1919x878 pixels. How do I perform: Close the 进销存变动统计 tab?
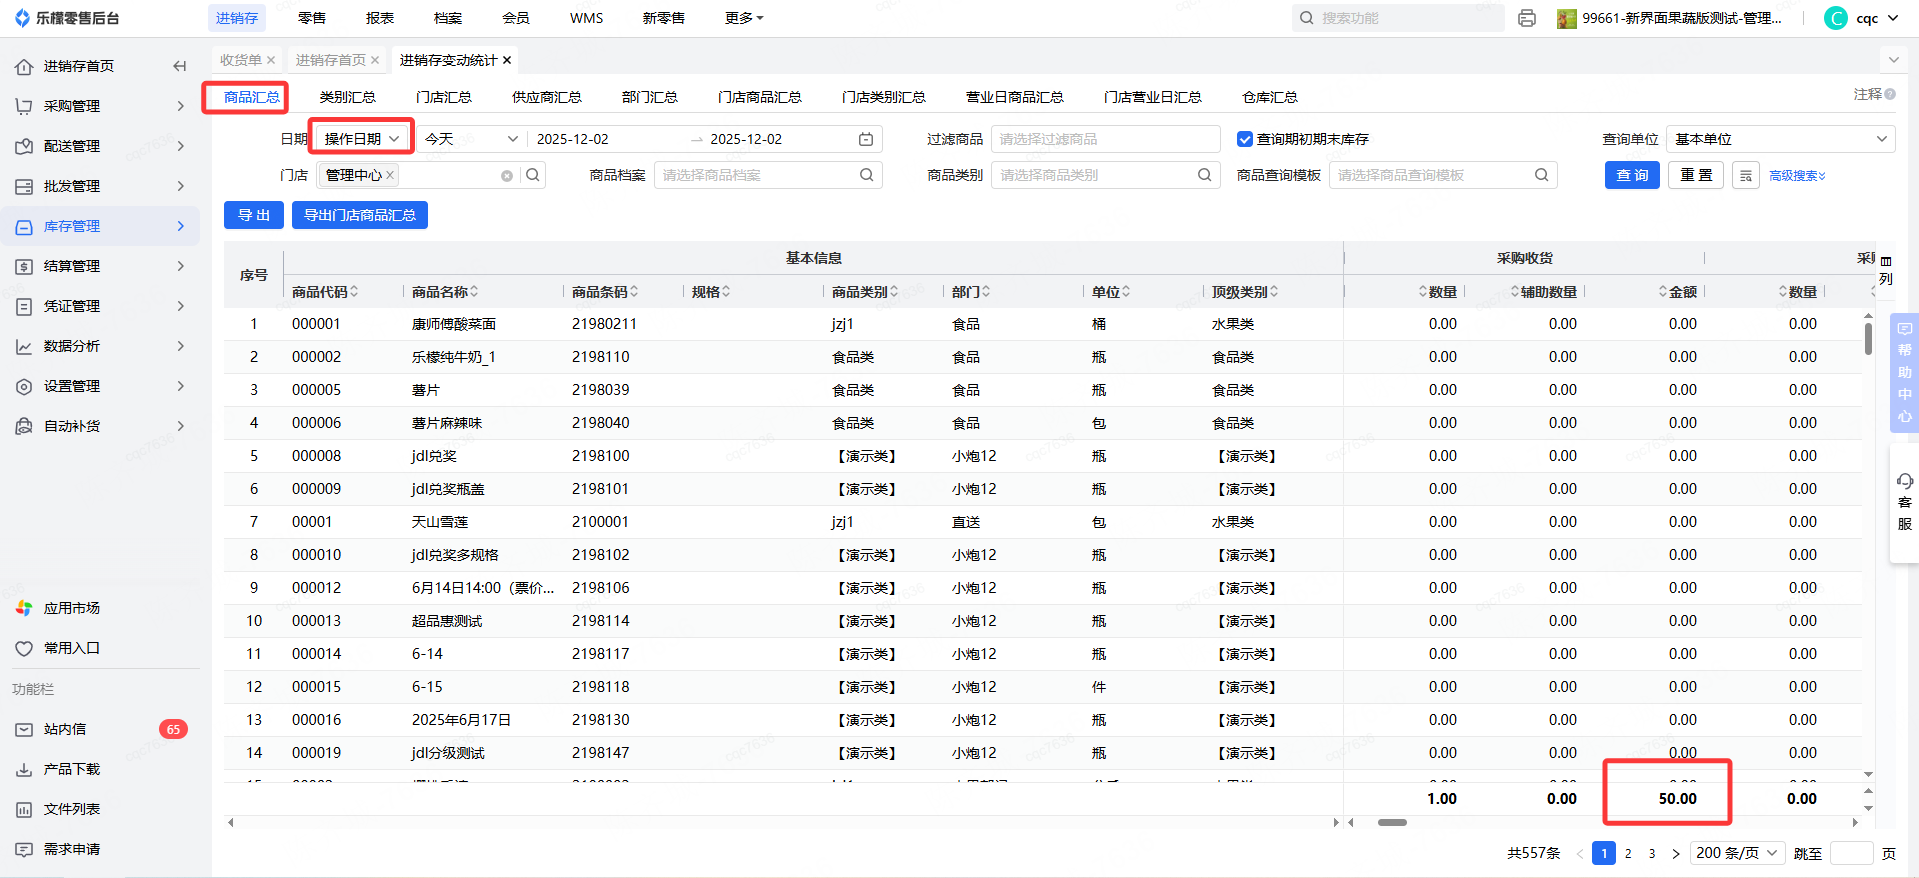[507, 60]
